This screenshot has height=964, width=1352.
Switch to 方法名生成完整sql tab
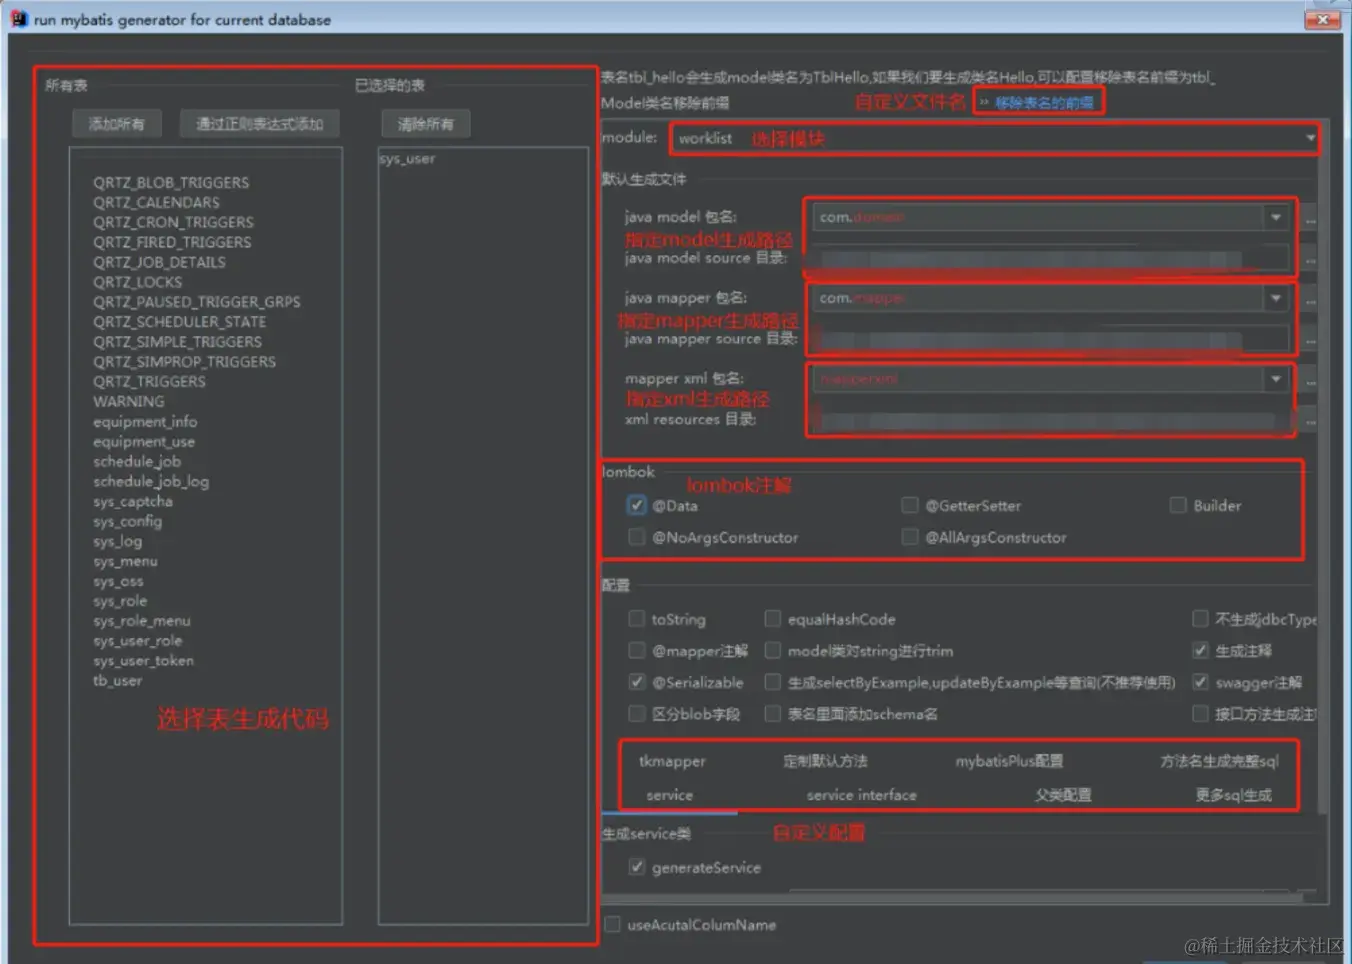click(x=1219, y=761)
